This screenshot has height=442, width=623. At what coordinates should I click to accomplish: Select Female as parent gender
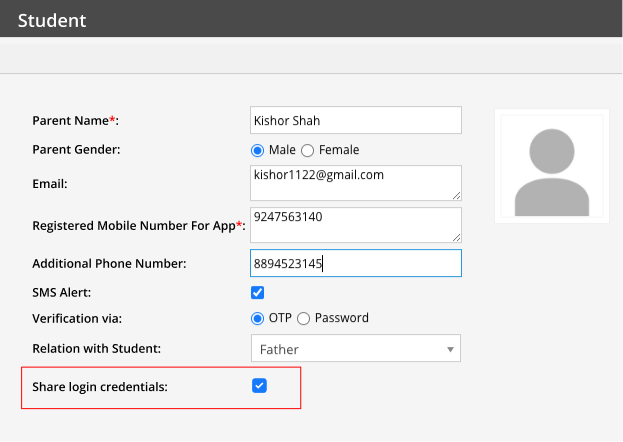point(308,150)
